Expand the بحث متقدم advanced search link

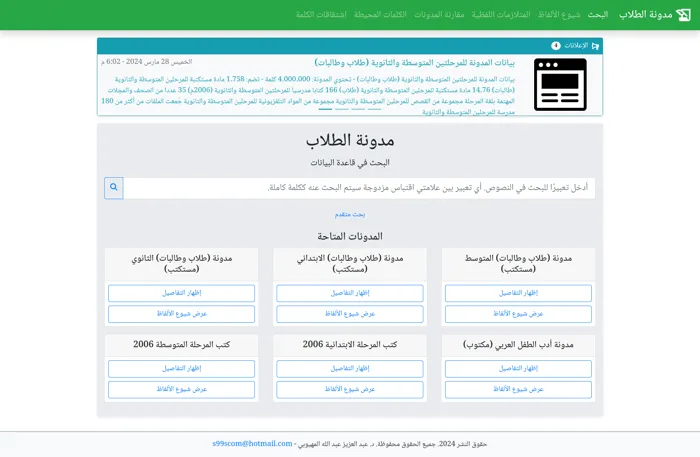coord(350,214)
